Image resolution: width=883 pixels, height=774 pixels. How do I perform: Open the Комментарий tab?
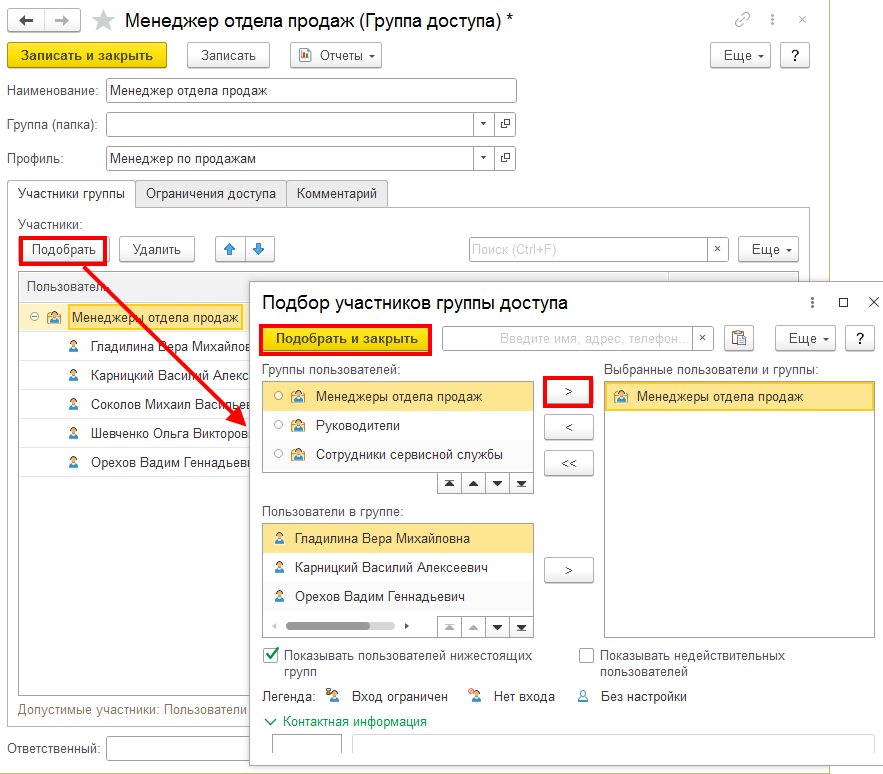pos(337,194)
